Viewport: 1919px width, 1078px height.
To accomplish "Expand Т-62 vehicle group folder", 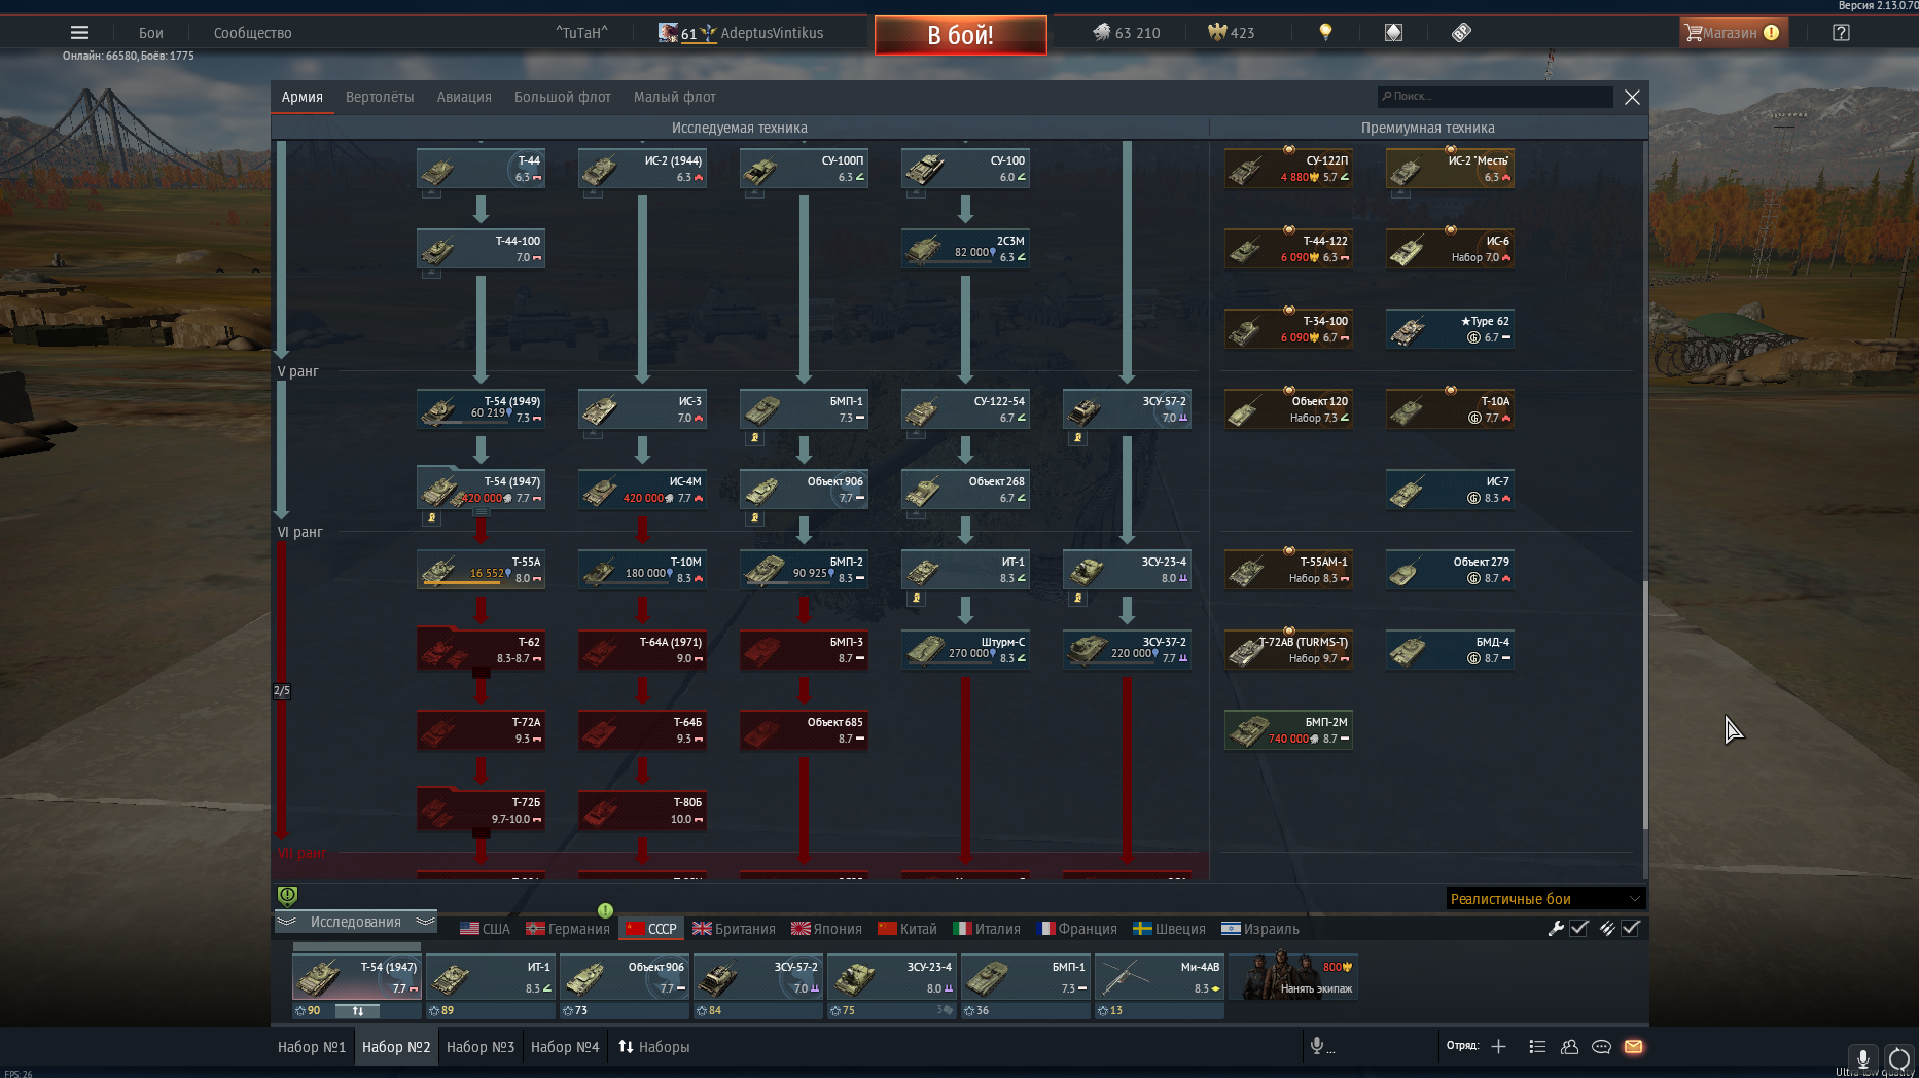I will [481, 674].
